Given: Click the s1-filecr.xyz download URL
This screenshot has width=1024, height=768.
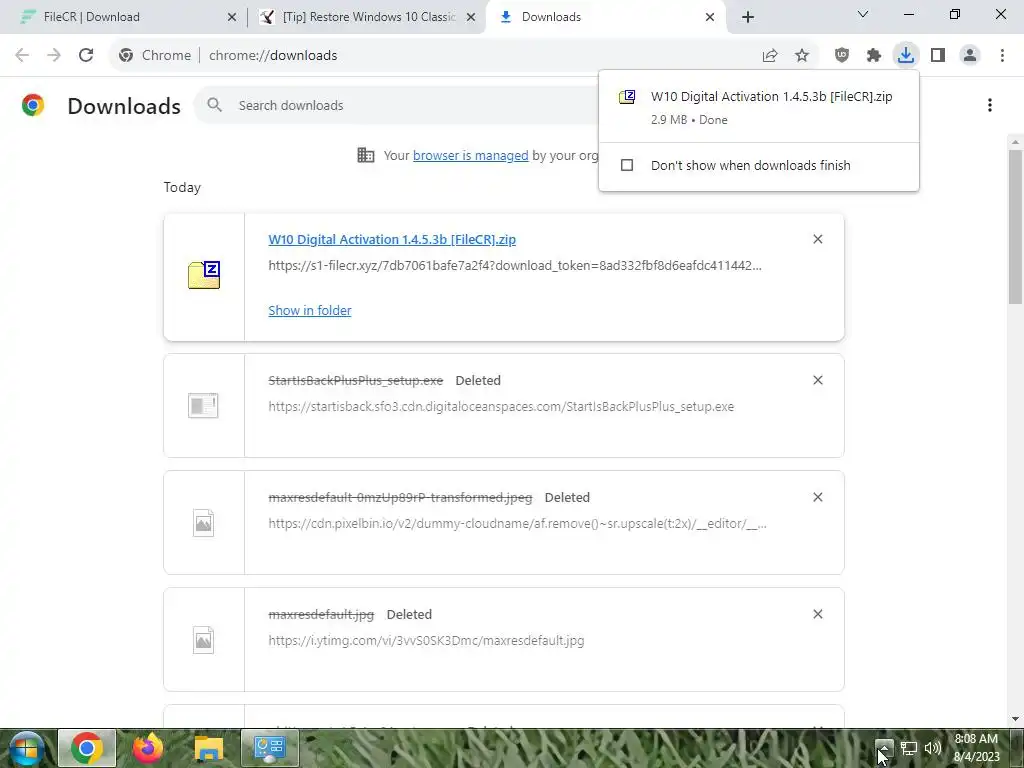Looking at the screenshot, I should pyautogui.click(x=515, y=265).
